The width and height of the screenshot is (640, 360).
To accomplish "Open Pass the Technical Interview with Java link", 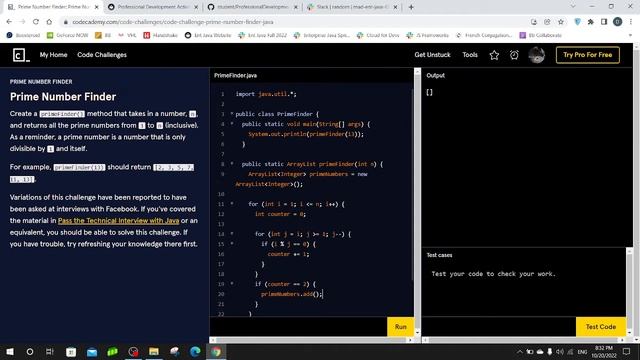I will [x=118, y=220].
